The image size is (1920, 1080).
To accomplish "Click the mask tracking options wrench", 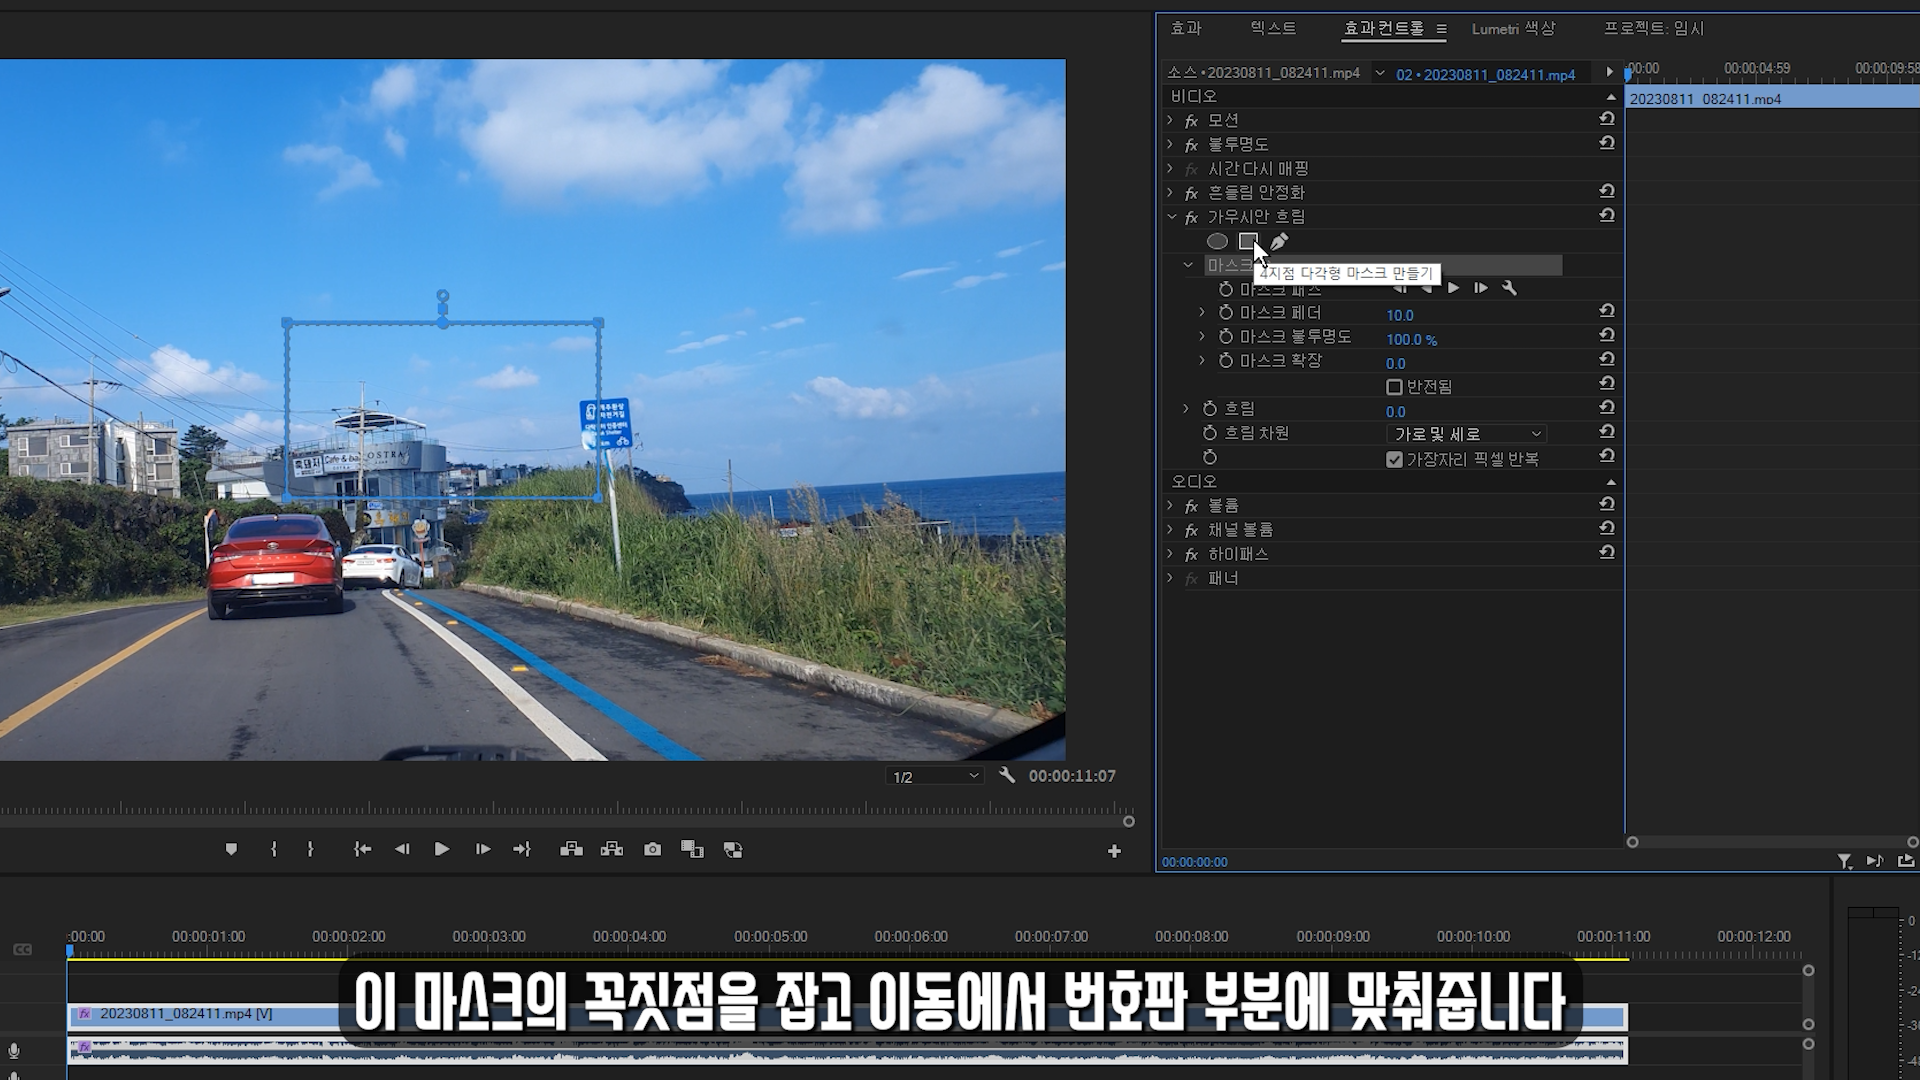I will (x=1509, y=288).
